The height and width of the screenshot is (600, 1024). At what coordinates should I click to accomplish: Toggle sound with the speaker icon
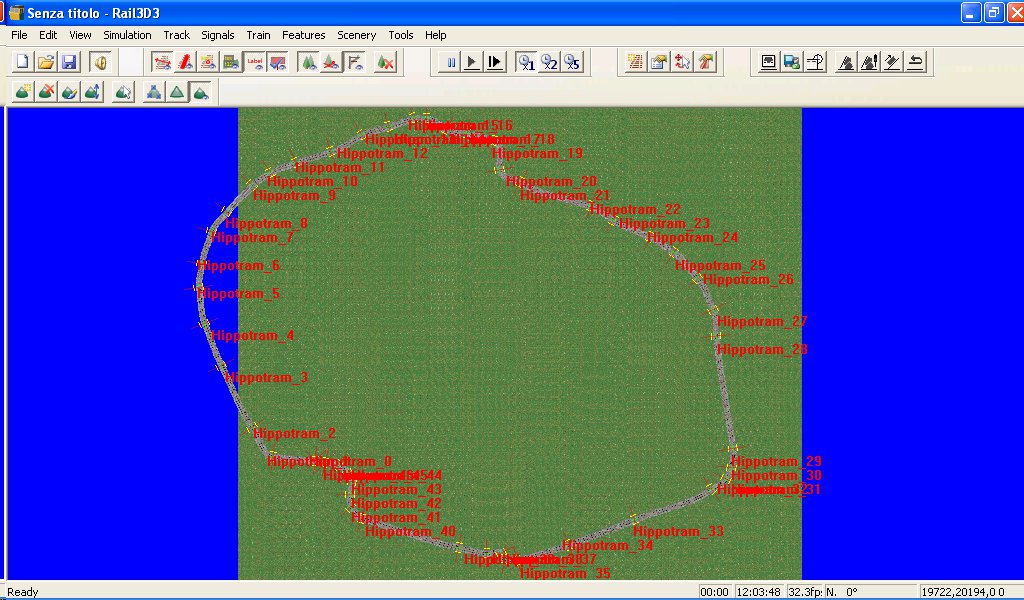(x=100, y=62)
